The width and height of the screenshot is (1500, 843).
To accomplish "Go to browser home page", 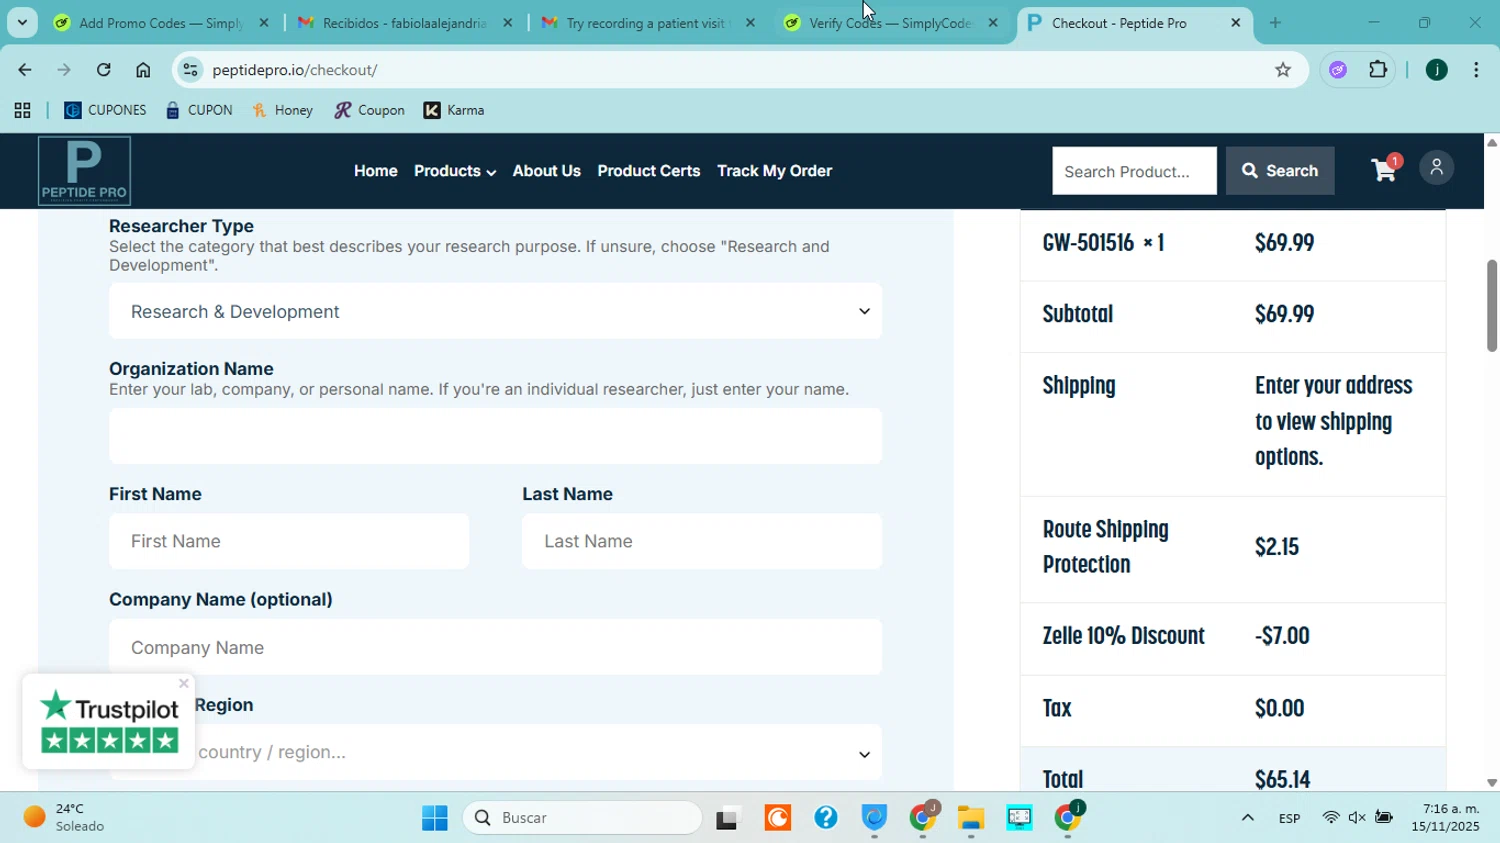I will 143,70.
